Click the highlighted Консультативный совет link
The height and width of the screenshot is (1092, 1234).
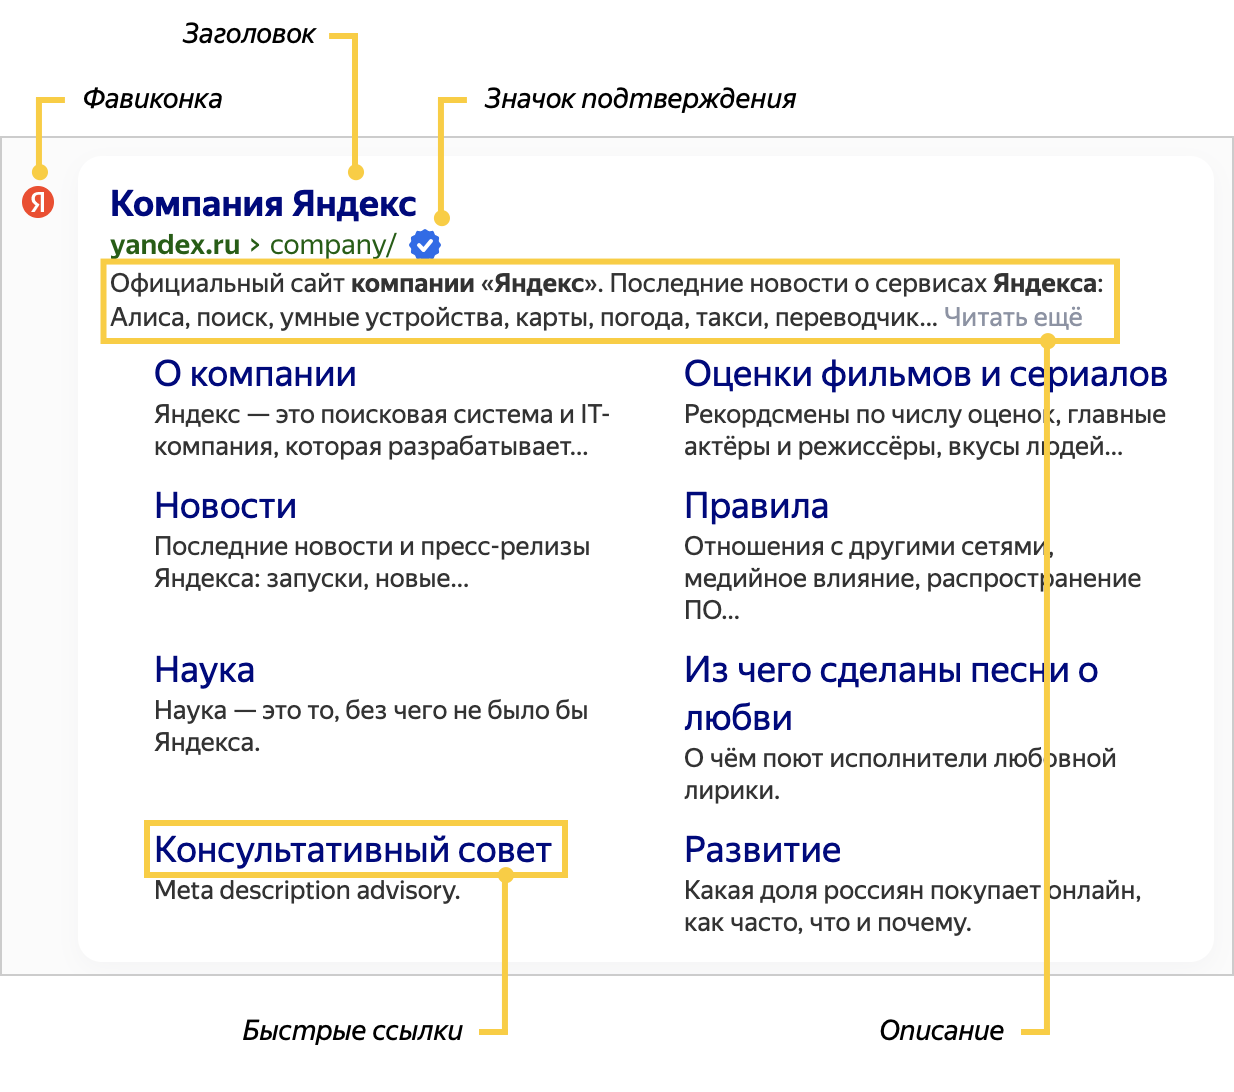point(353,850)
